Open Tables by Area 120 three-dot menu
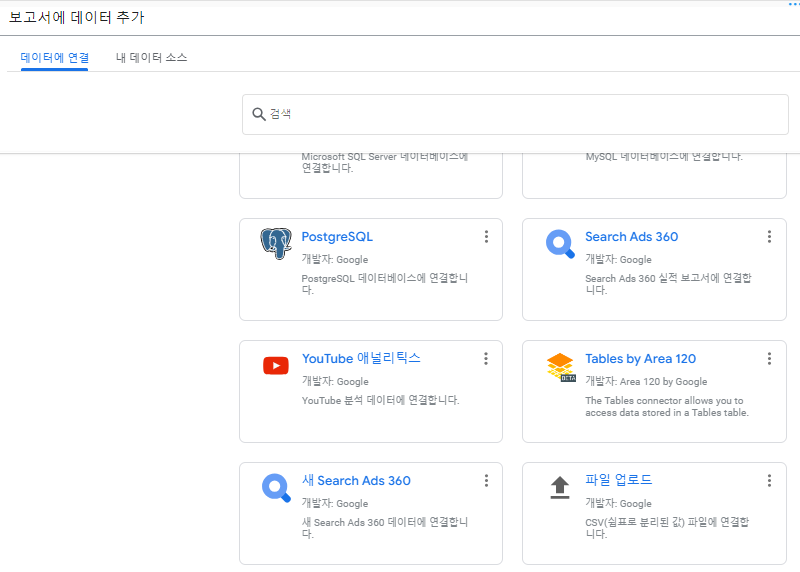 [769, 358]
